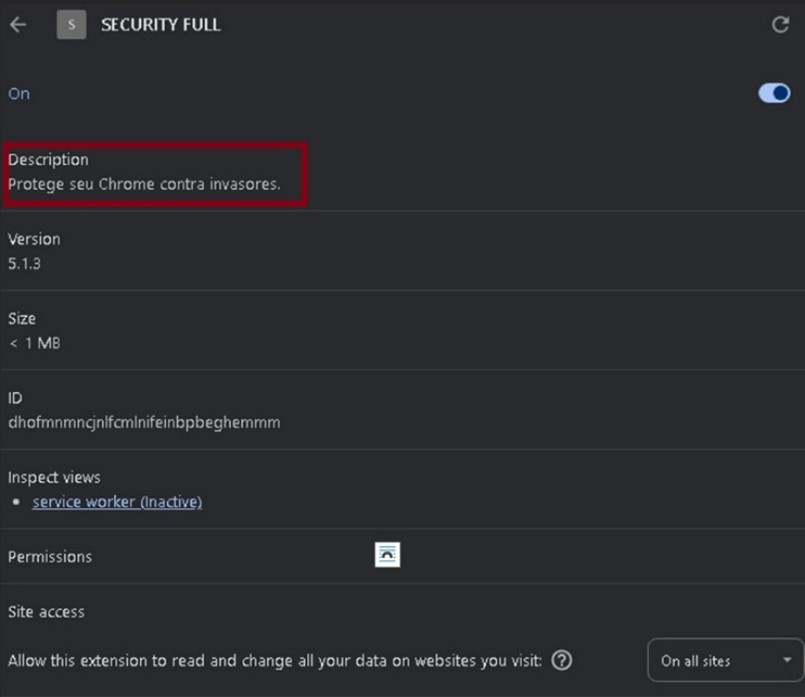Viewport: 805px width, 697px height.
Task: Click the 'Allow this extension to read' text
Action: click(275, 661)
